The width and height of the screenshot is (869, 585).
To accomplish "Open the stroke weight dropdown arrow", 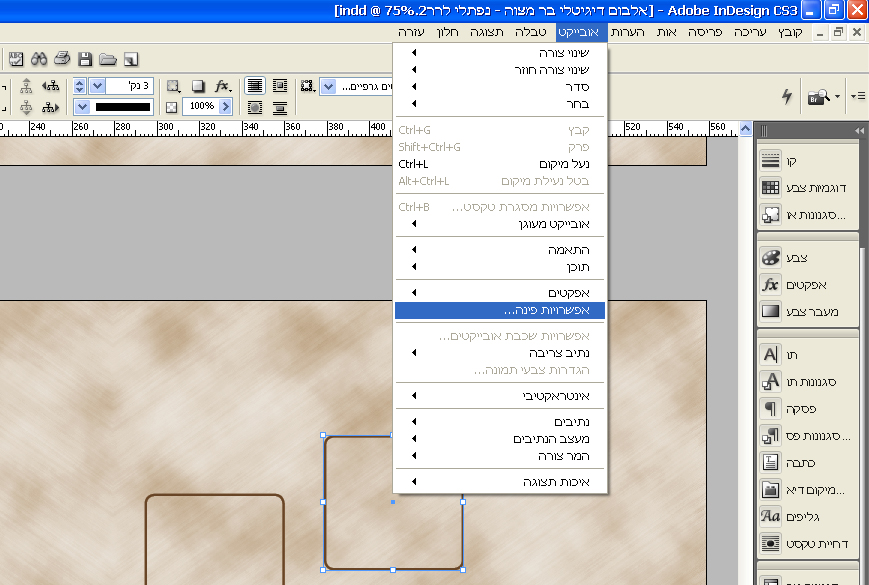I will pos(98,86).
